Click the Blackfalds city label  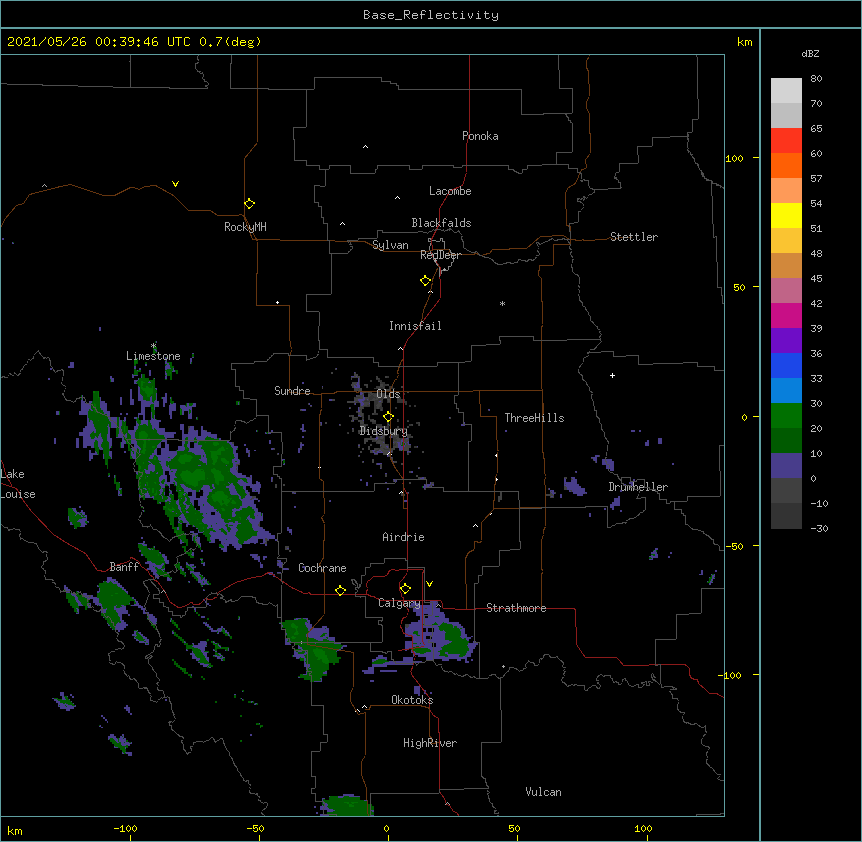click(441, 223)
